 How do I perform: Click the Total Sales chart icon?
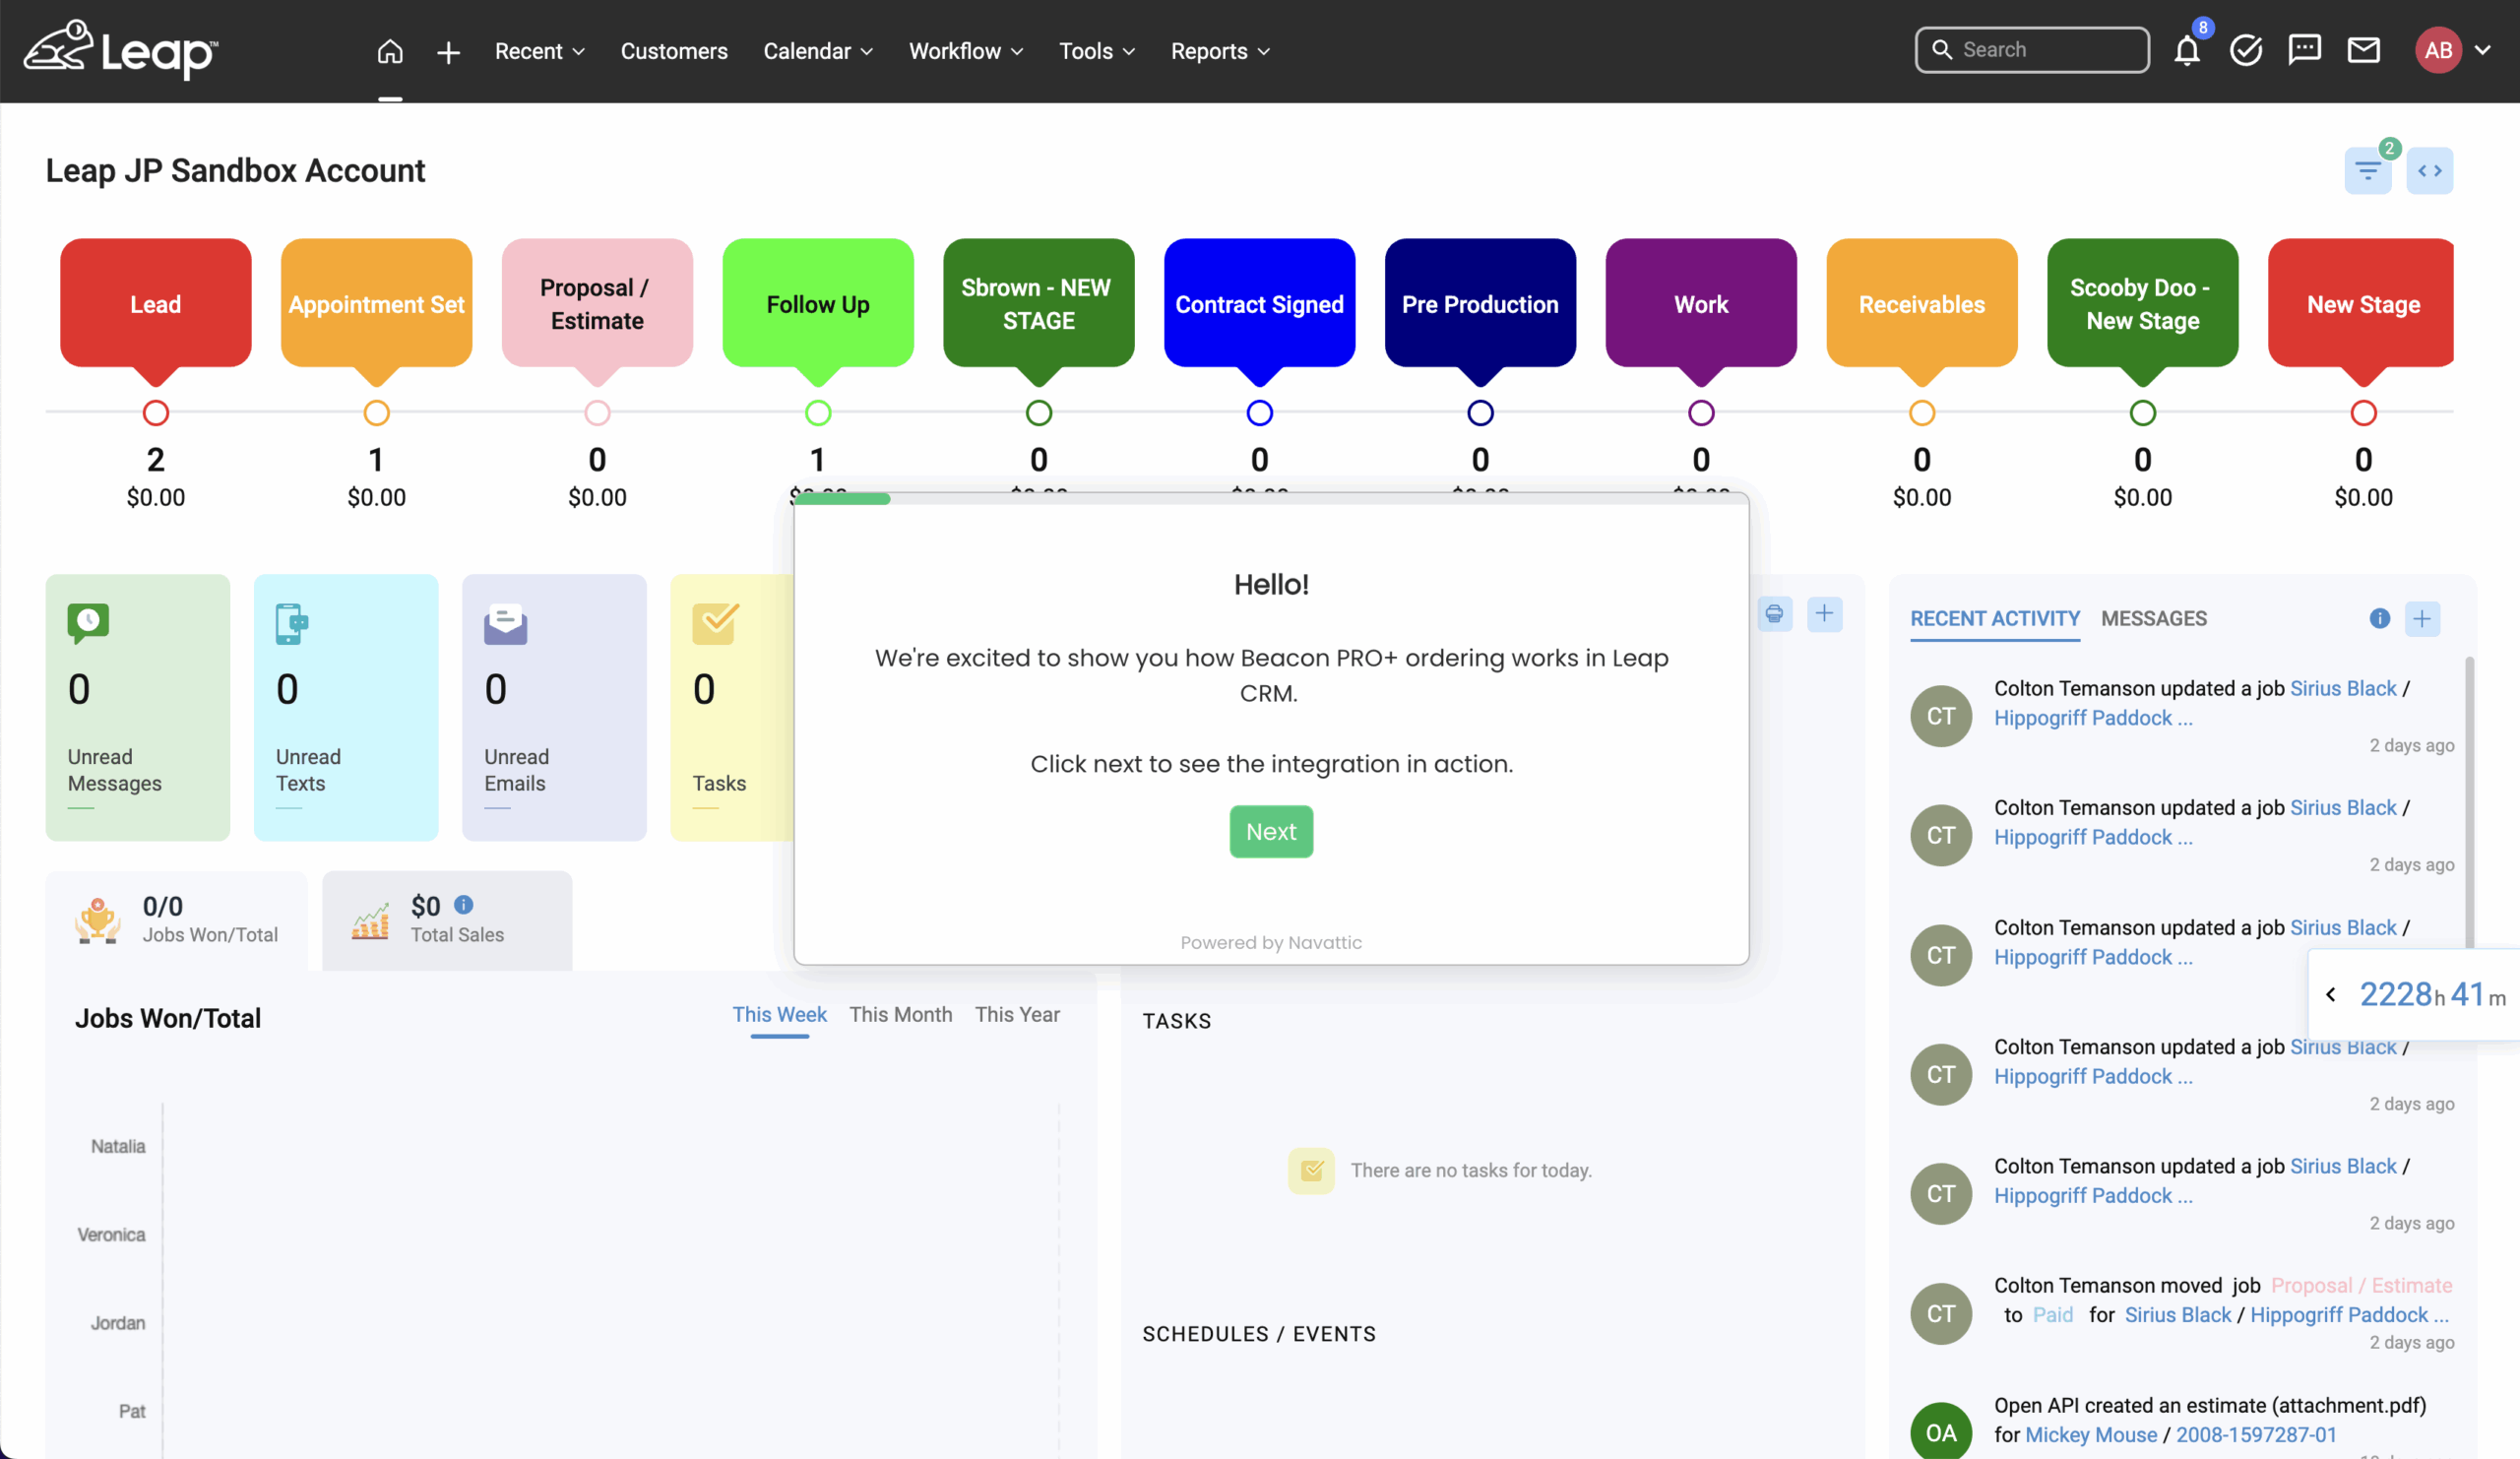370,920
